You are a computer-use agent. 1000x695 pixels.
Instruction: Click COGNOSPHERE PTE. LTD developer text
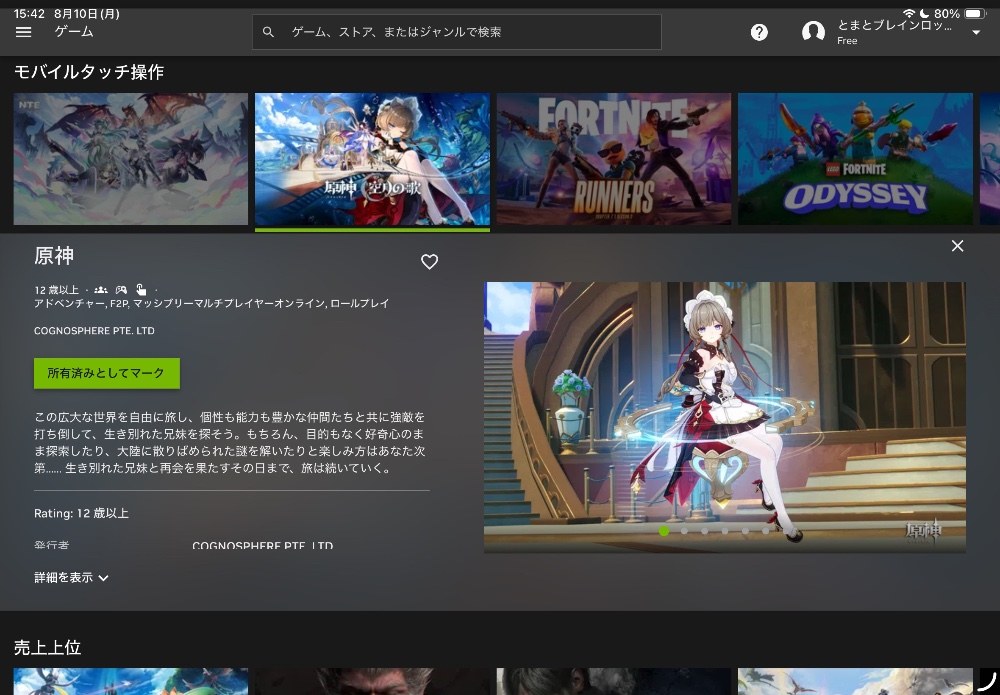coord(94,330)
